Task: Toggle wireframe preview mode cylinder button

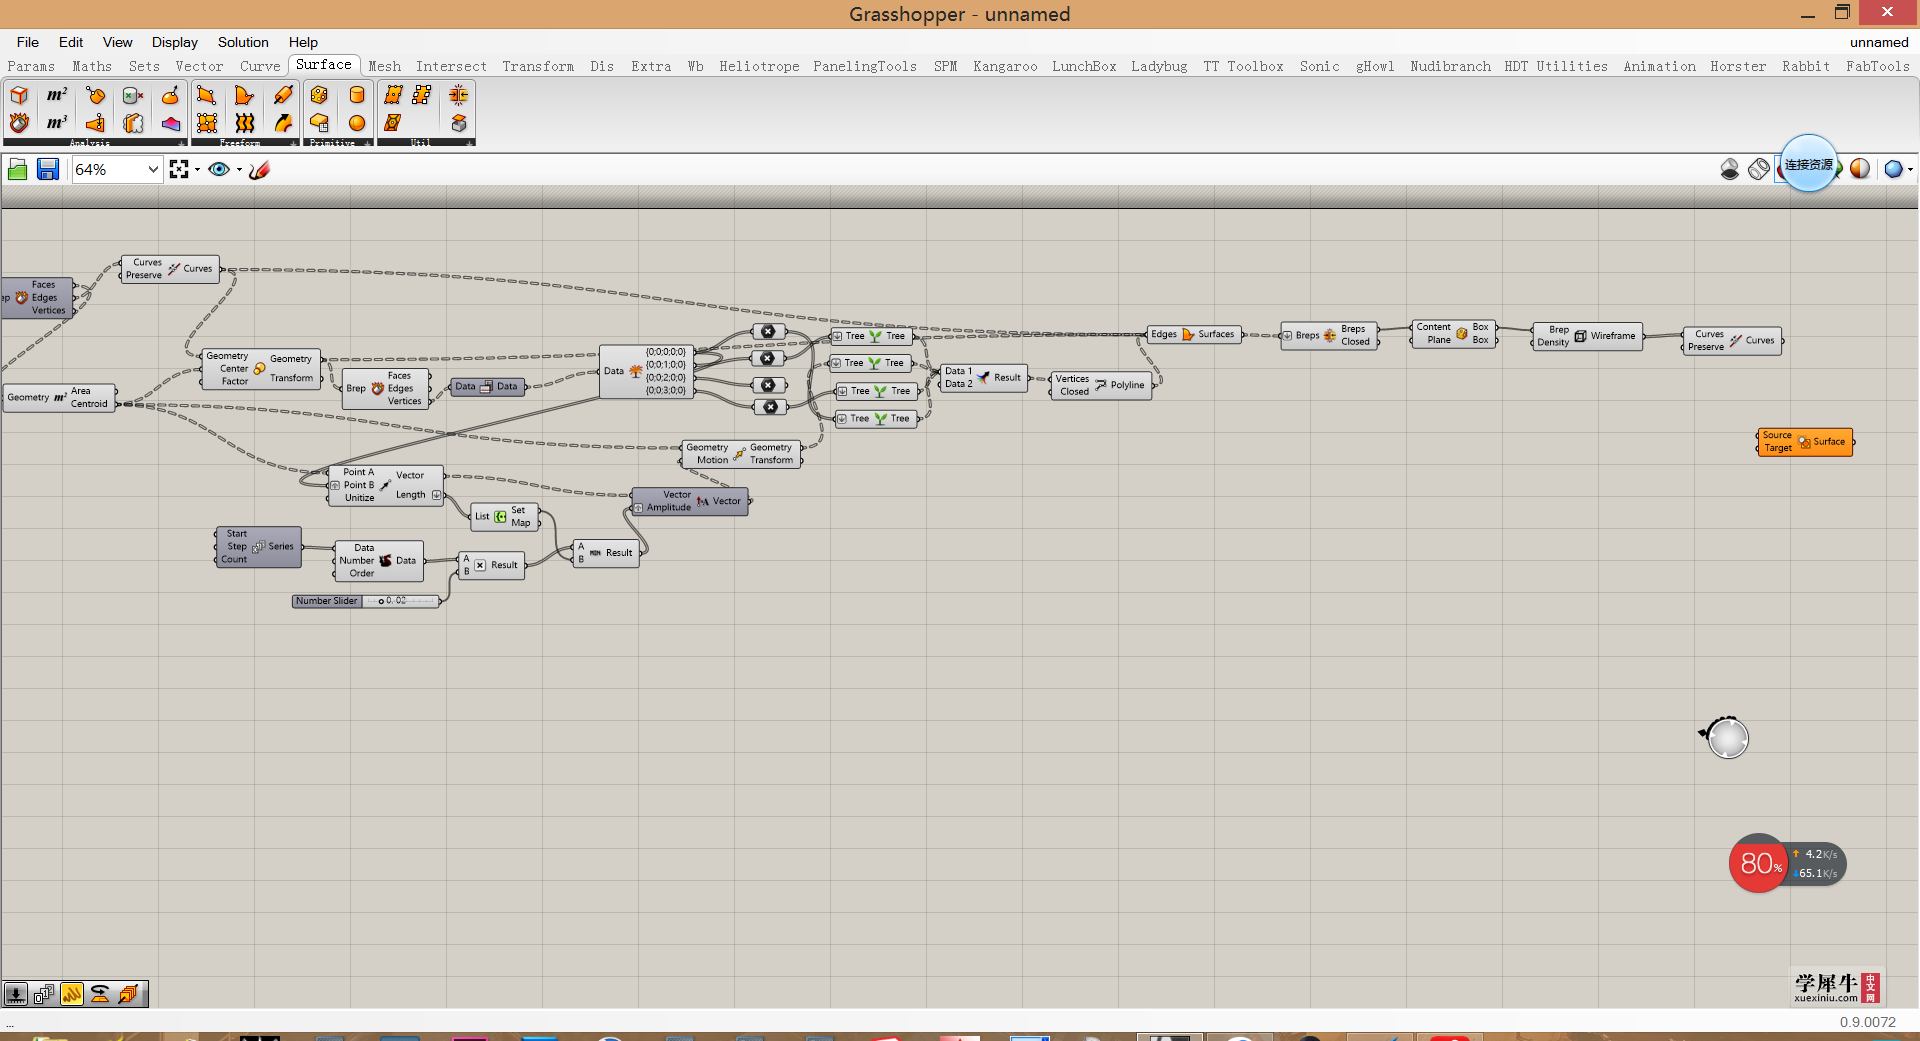Action: (1759, 169)
